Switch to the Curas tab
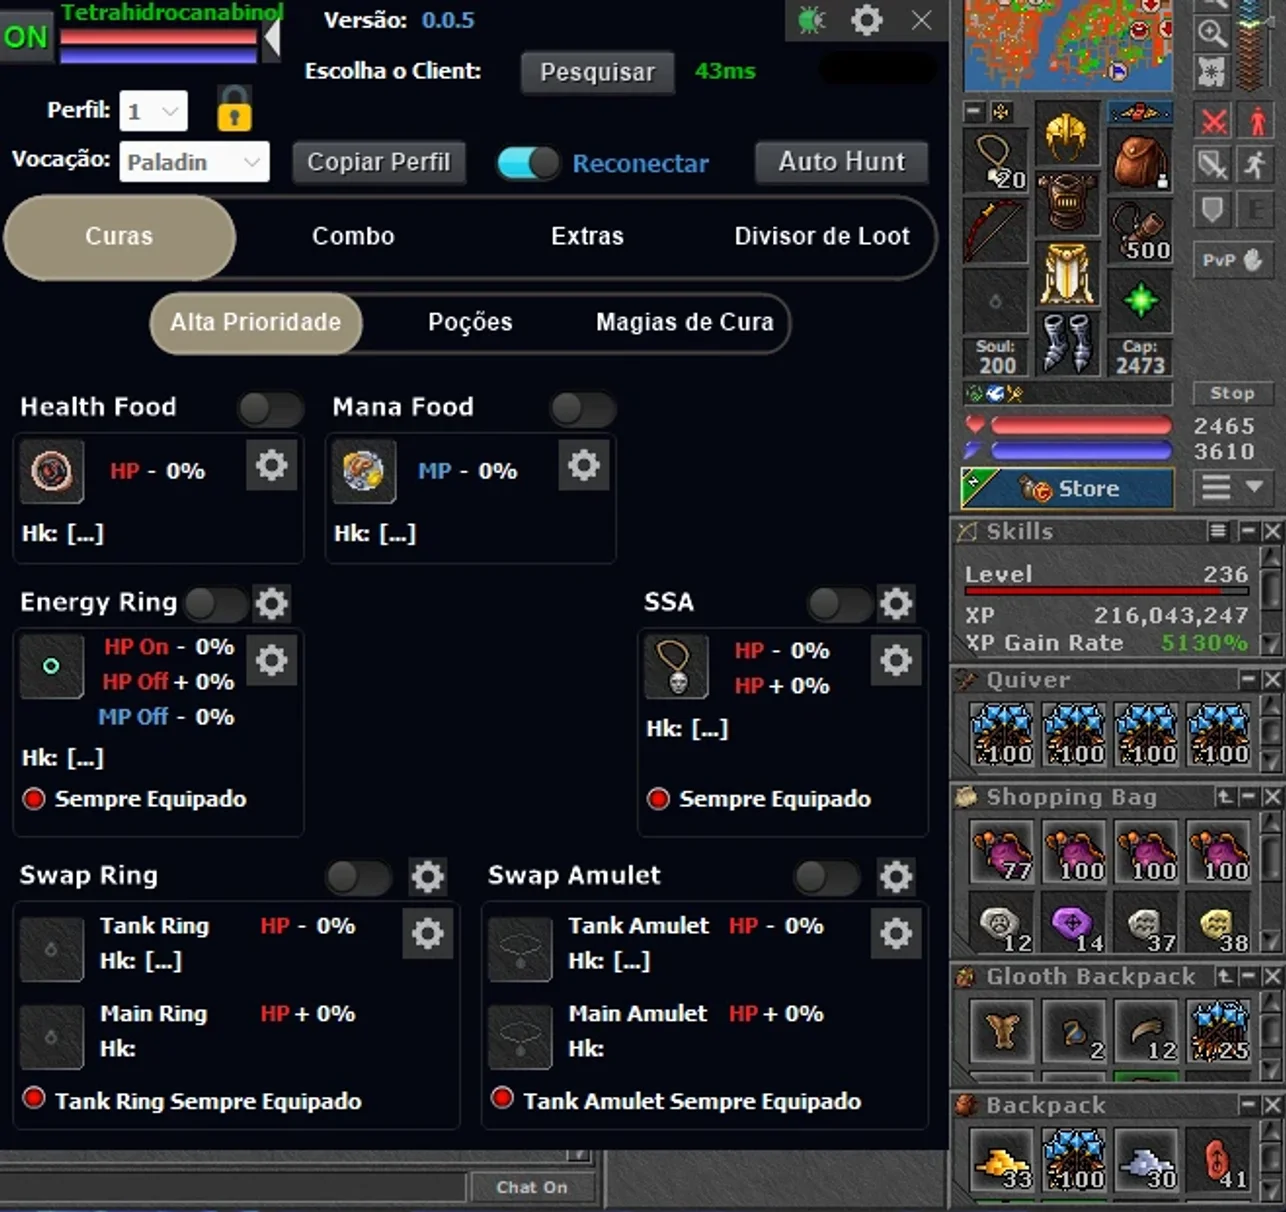This screenshot has height=1212, width=1286. click(x=120, y=237)
